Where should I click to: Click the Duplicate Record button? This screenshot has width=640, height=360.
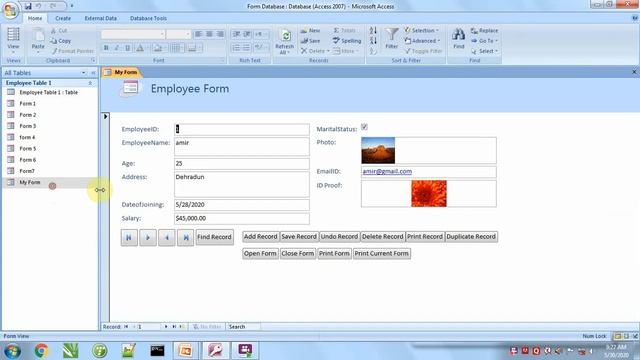point(471,237)
